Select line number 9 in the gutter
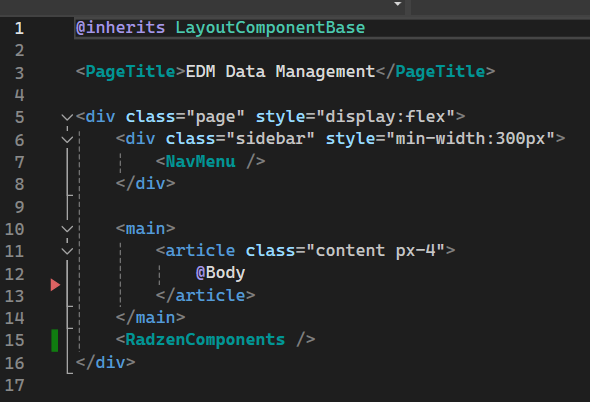590x402 pixels. click(x=19, y=207)
